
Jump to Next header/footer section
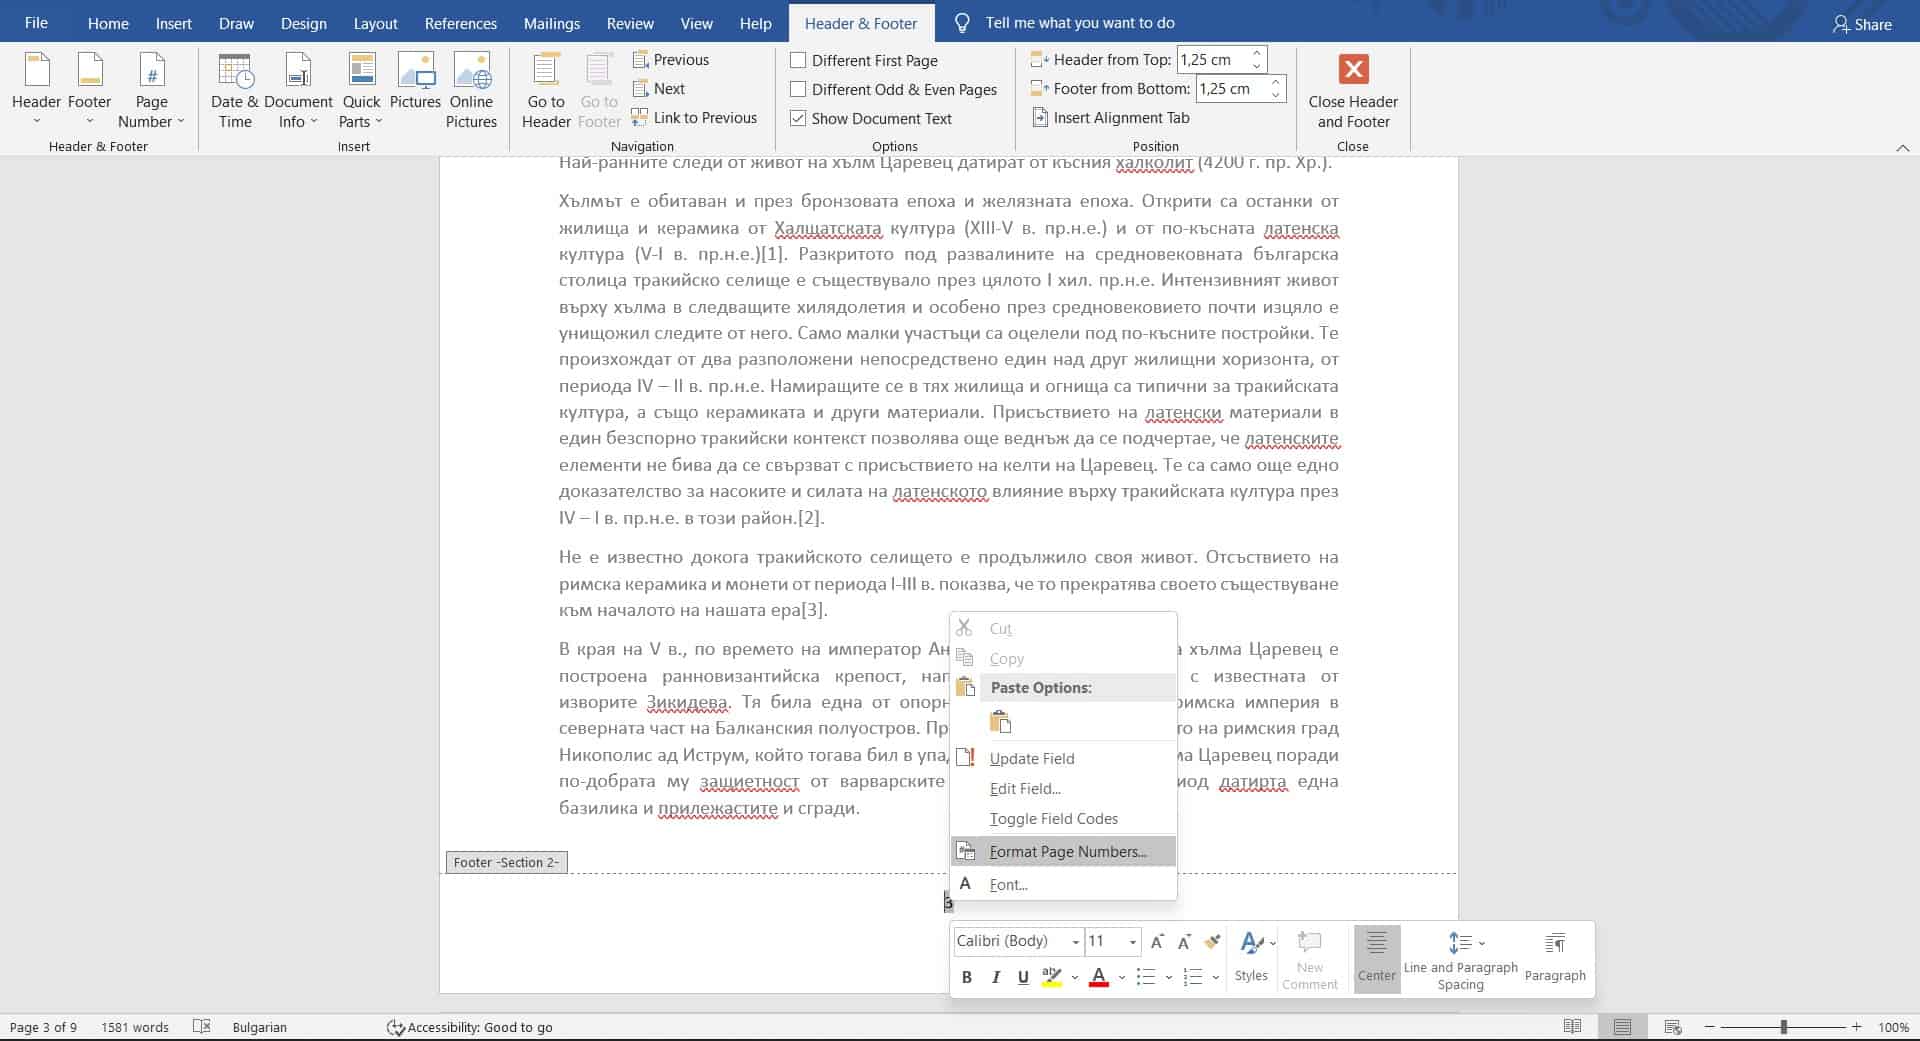(658, 89)
